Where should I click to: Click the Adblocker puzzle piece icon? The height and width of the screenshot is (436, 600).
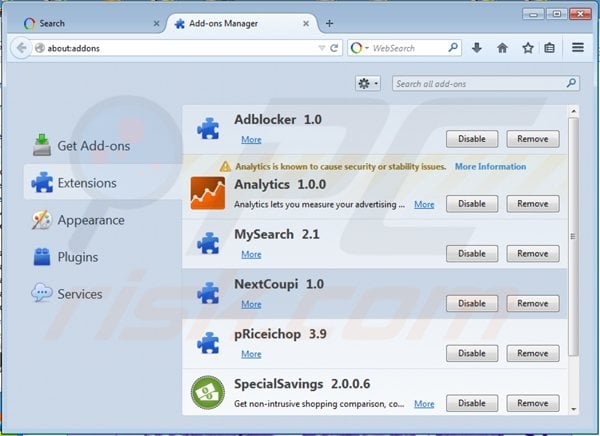coord(208,128)
